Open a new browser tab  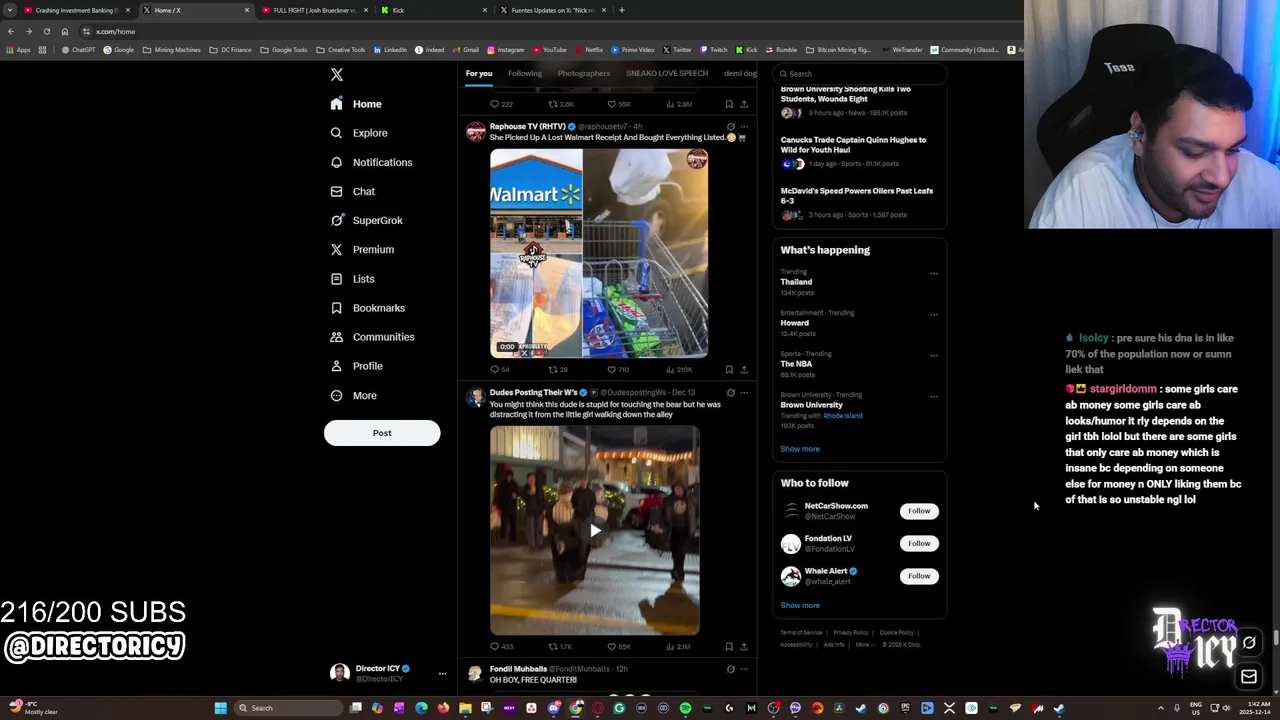tap(622, 10)
